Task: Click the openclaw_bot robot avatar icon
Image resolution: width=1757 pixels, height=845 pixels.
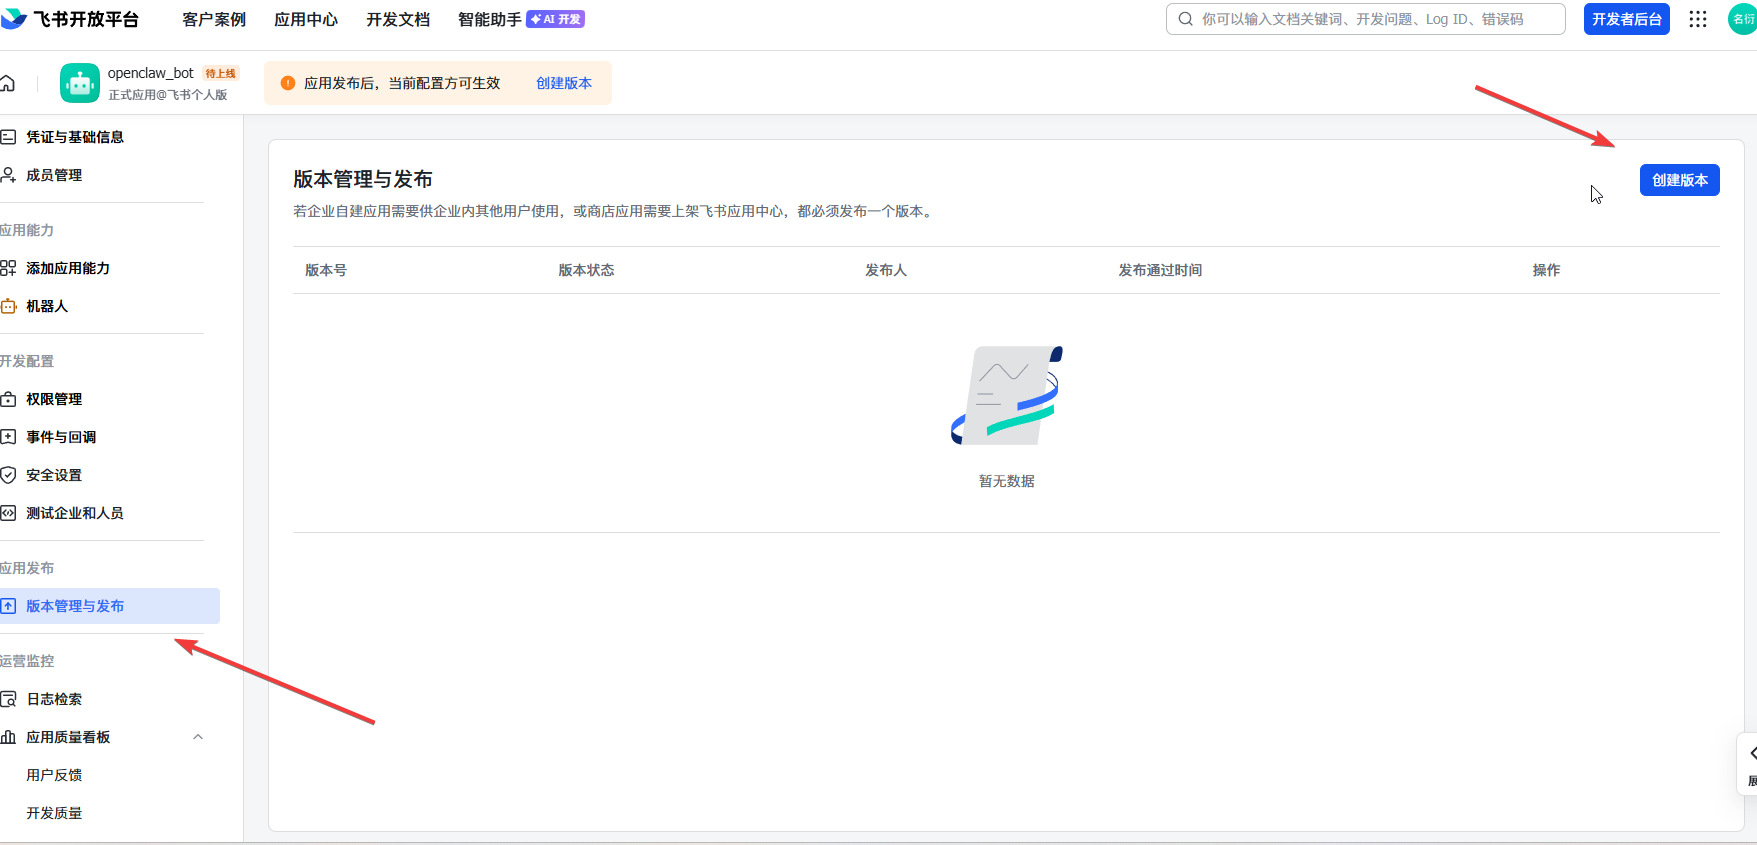Action: pos(80,83)
